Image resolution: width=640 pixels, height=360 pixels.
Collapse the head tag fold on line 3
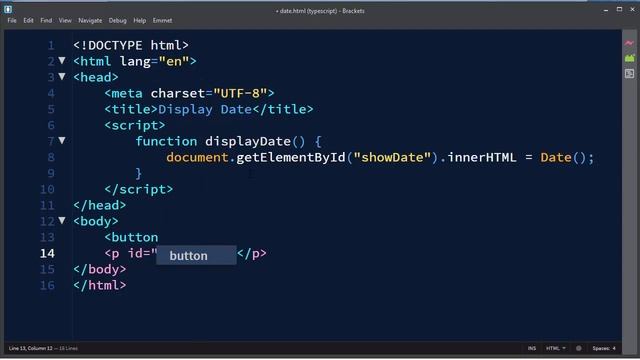(x=62, y=76)
